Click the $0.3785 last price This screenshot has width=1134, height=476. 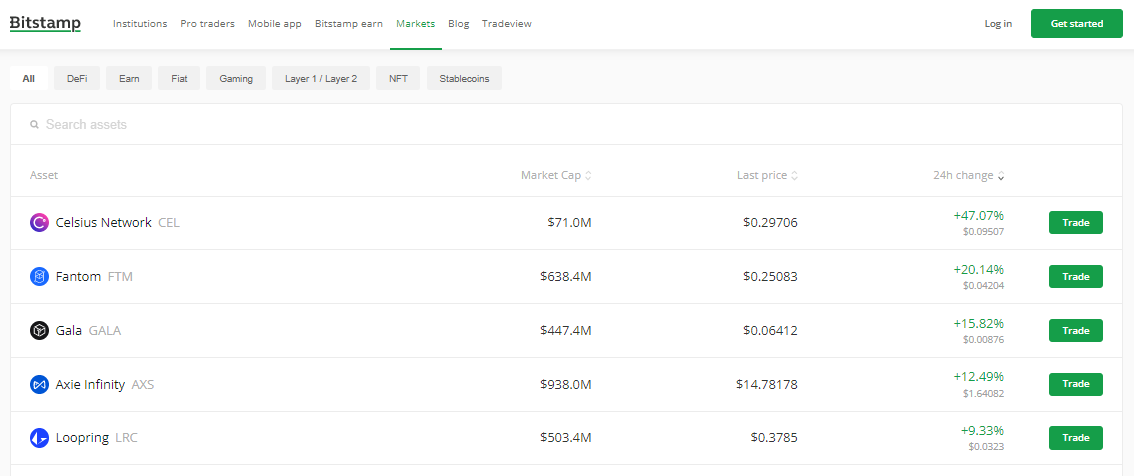(774, 438)
